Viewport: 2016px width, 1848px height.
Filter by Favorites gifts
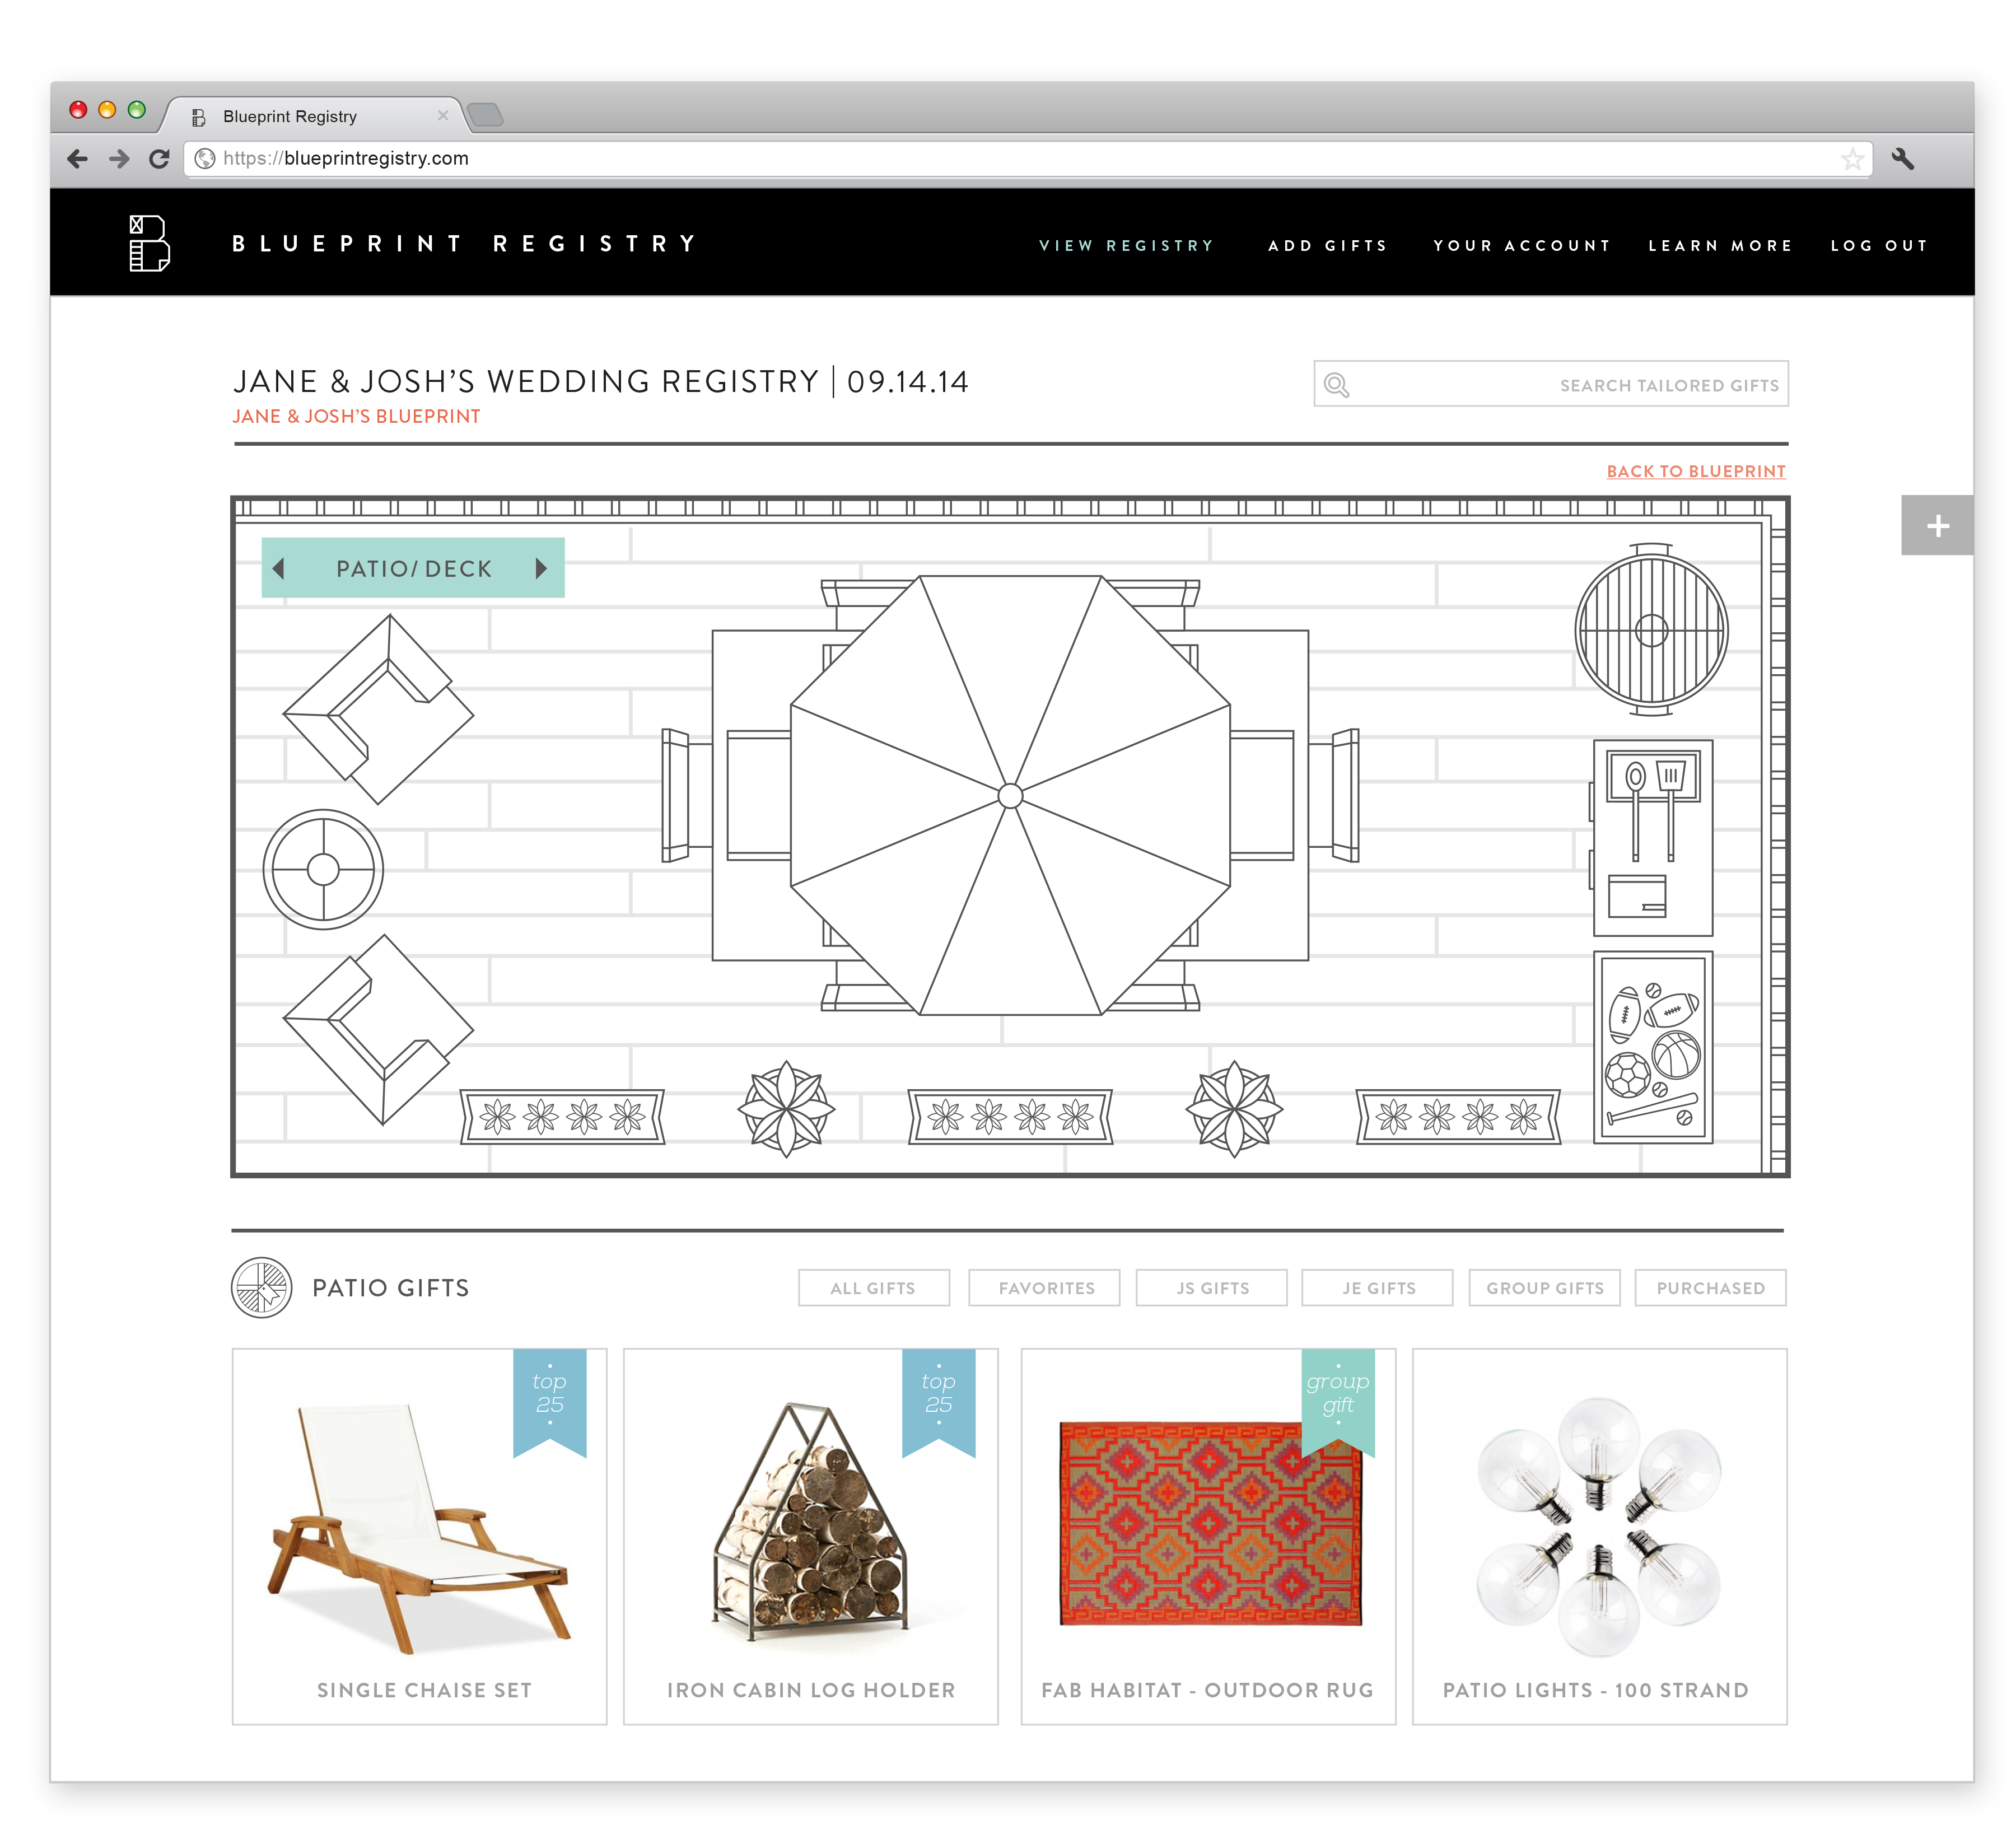(1046, 1289)
